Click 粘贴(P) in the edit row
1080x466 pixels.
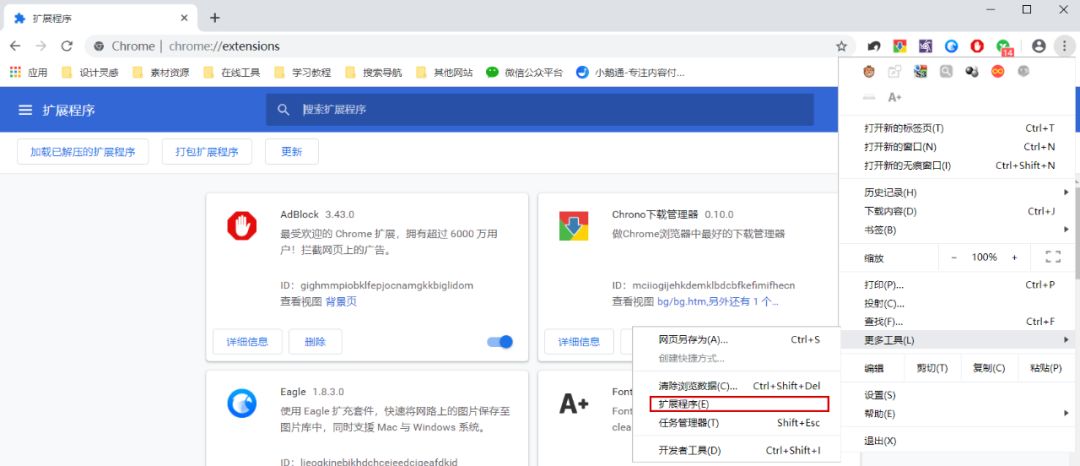coord(1045,368)
